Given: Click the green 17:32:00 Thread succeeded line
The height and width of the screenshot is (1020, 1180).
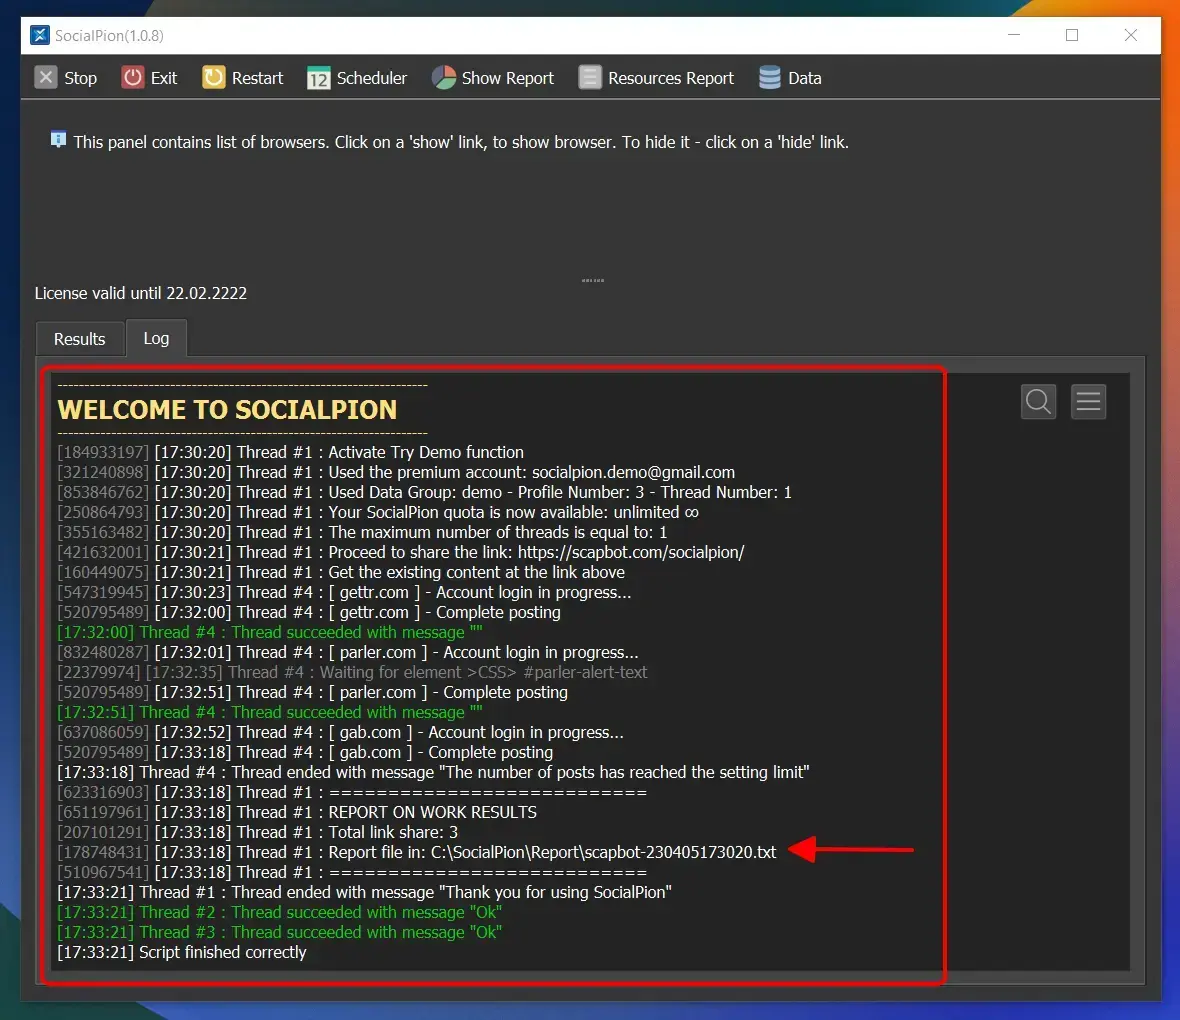Looking at the screenshot, I should pyautogui.click(x=270, y=632).
